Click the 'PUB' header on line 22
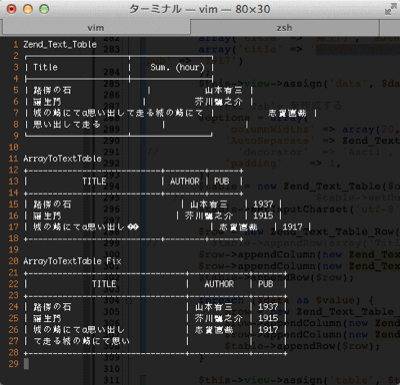400x385 pixels. tap(265, 284)
